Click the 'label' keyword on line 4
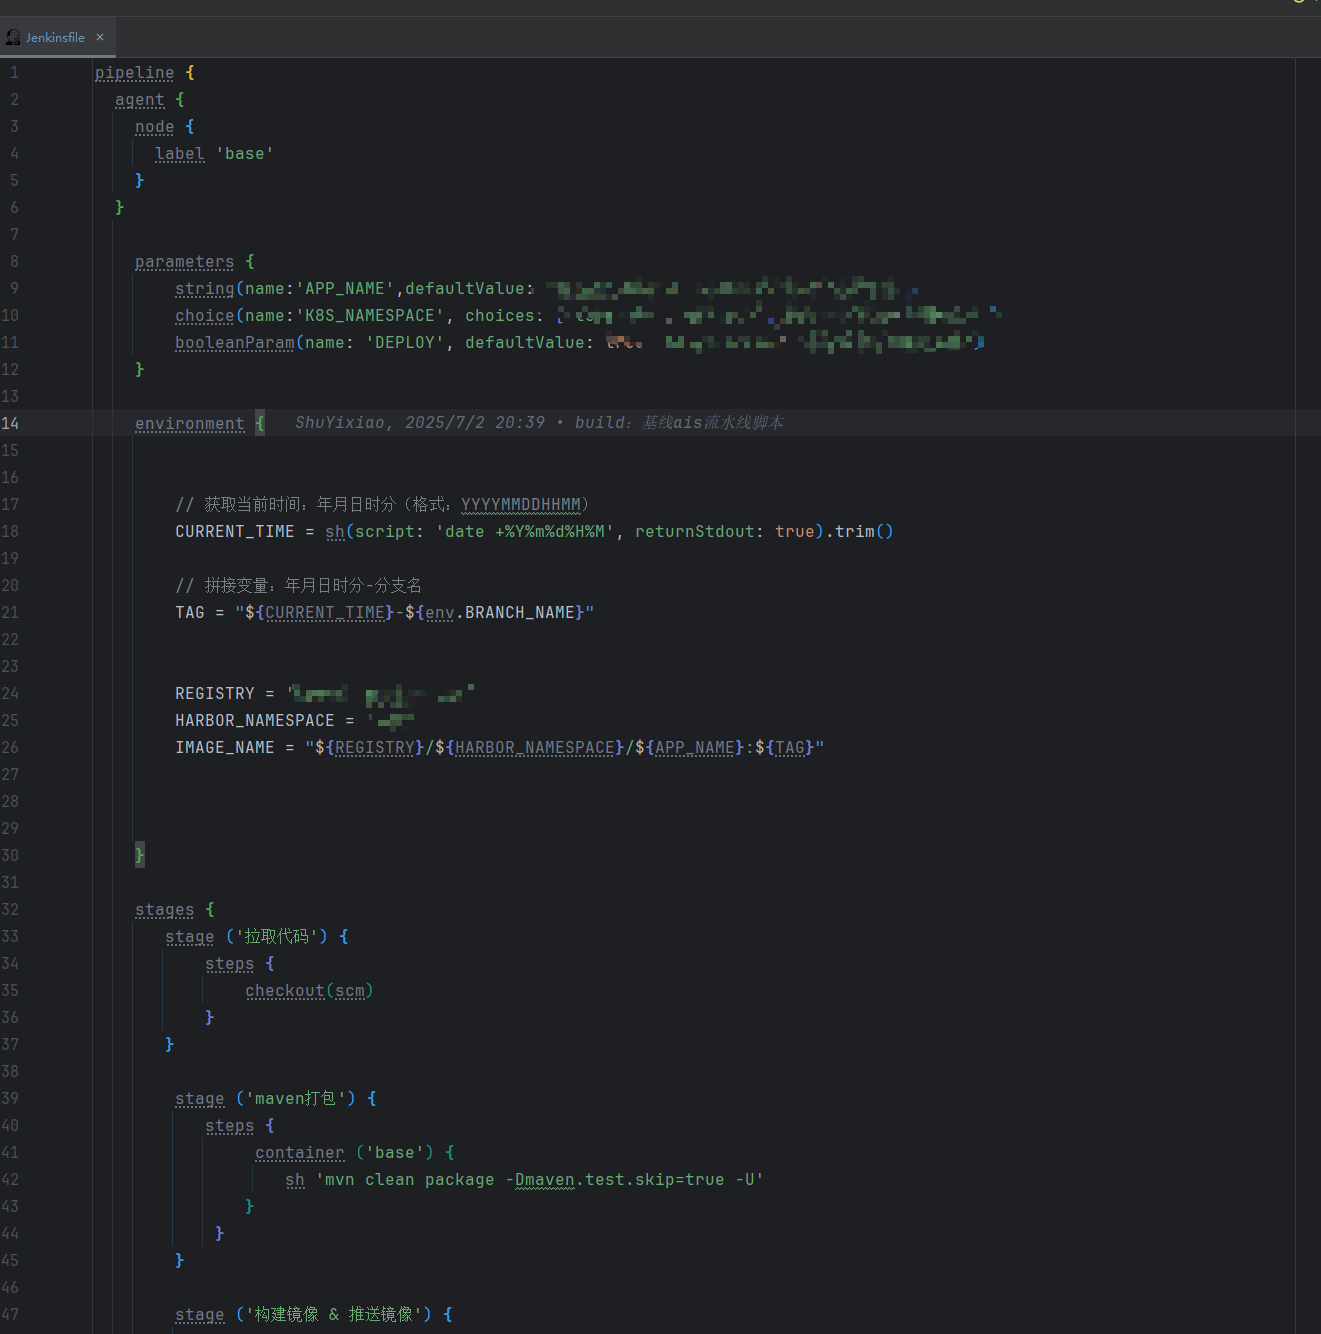 pos(179,154)
